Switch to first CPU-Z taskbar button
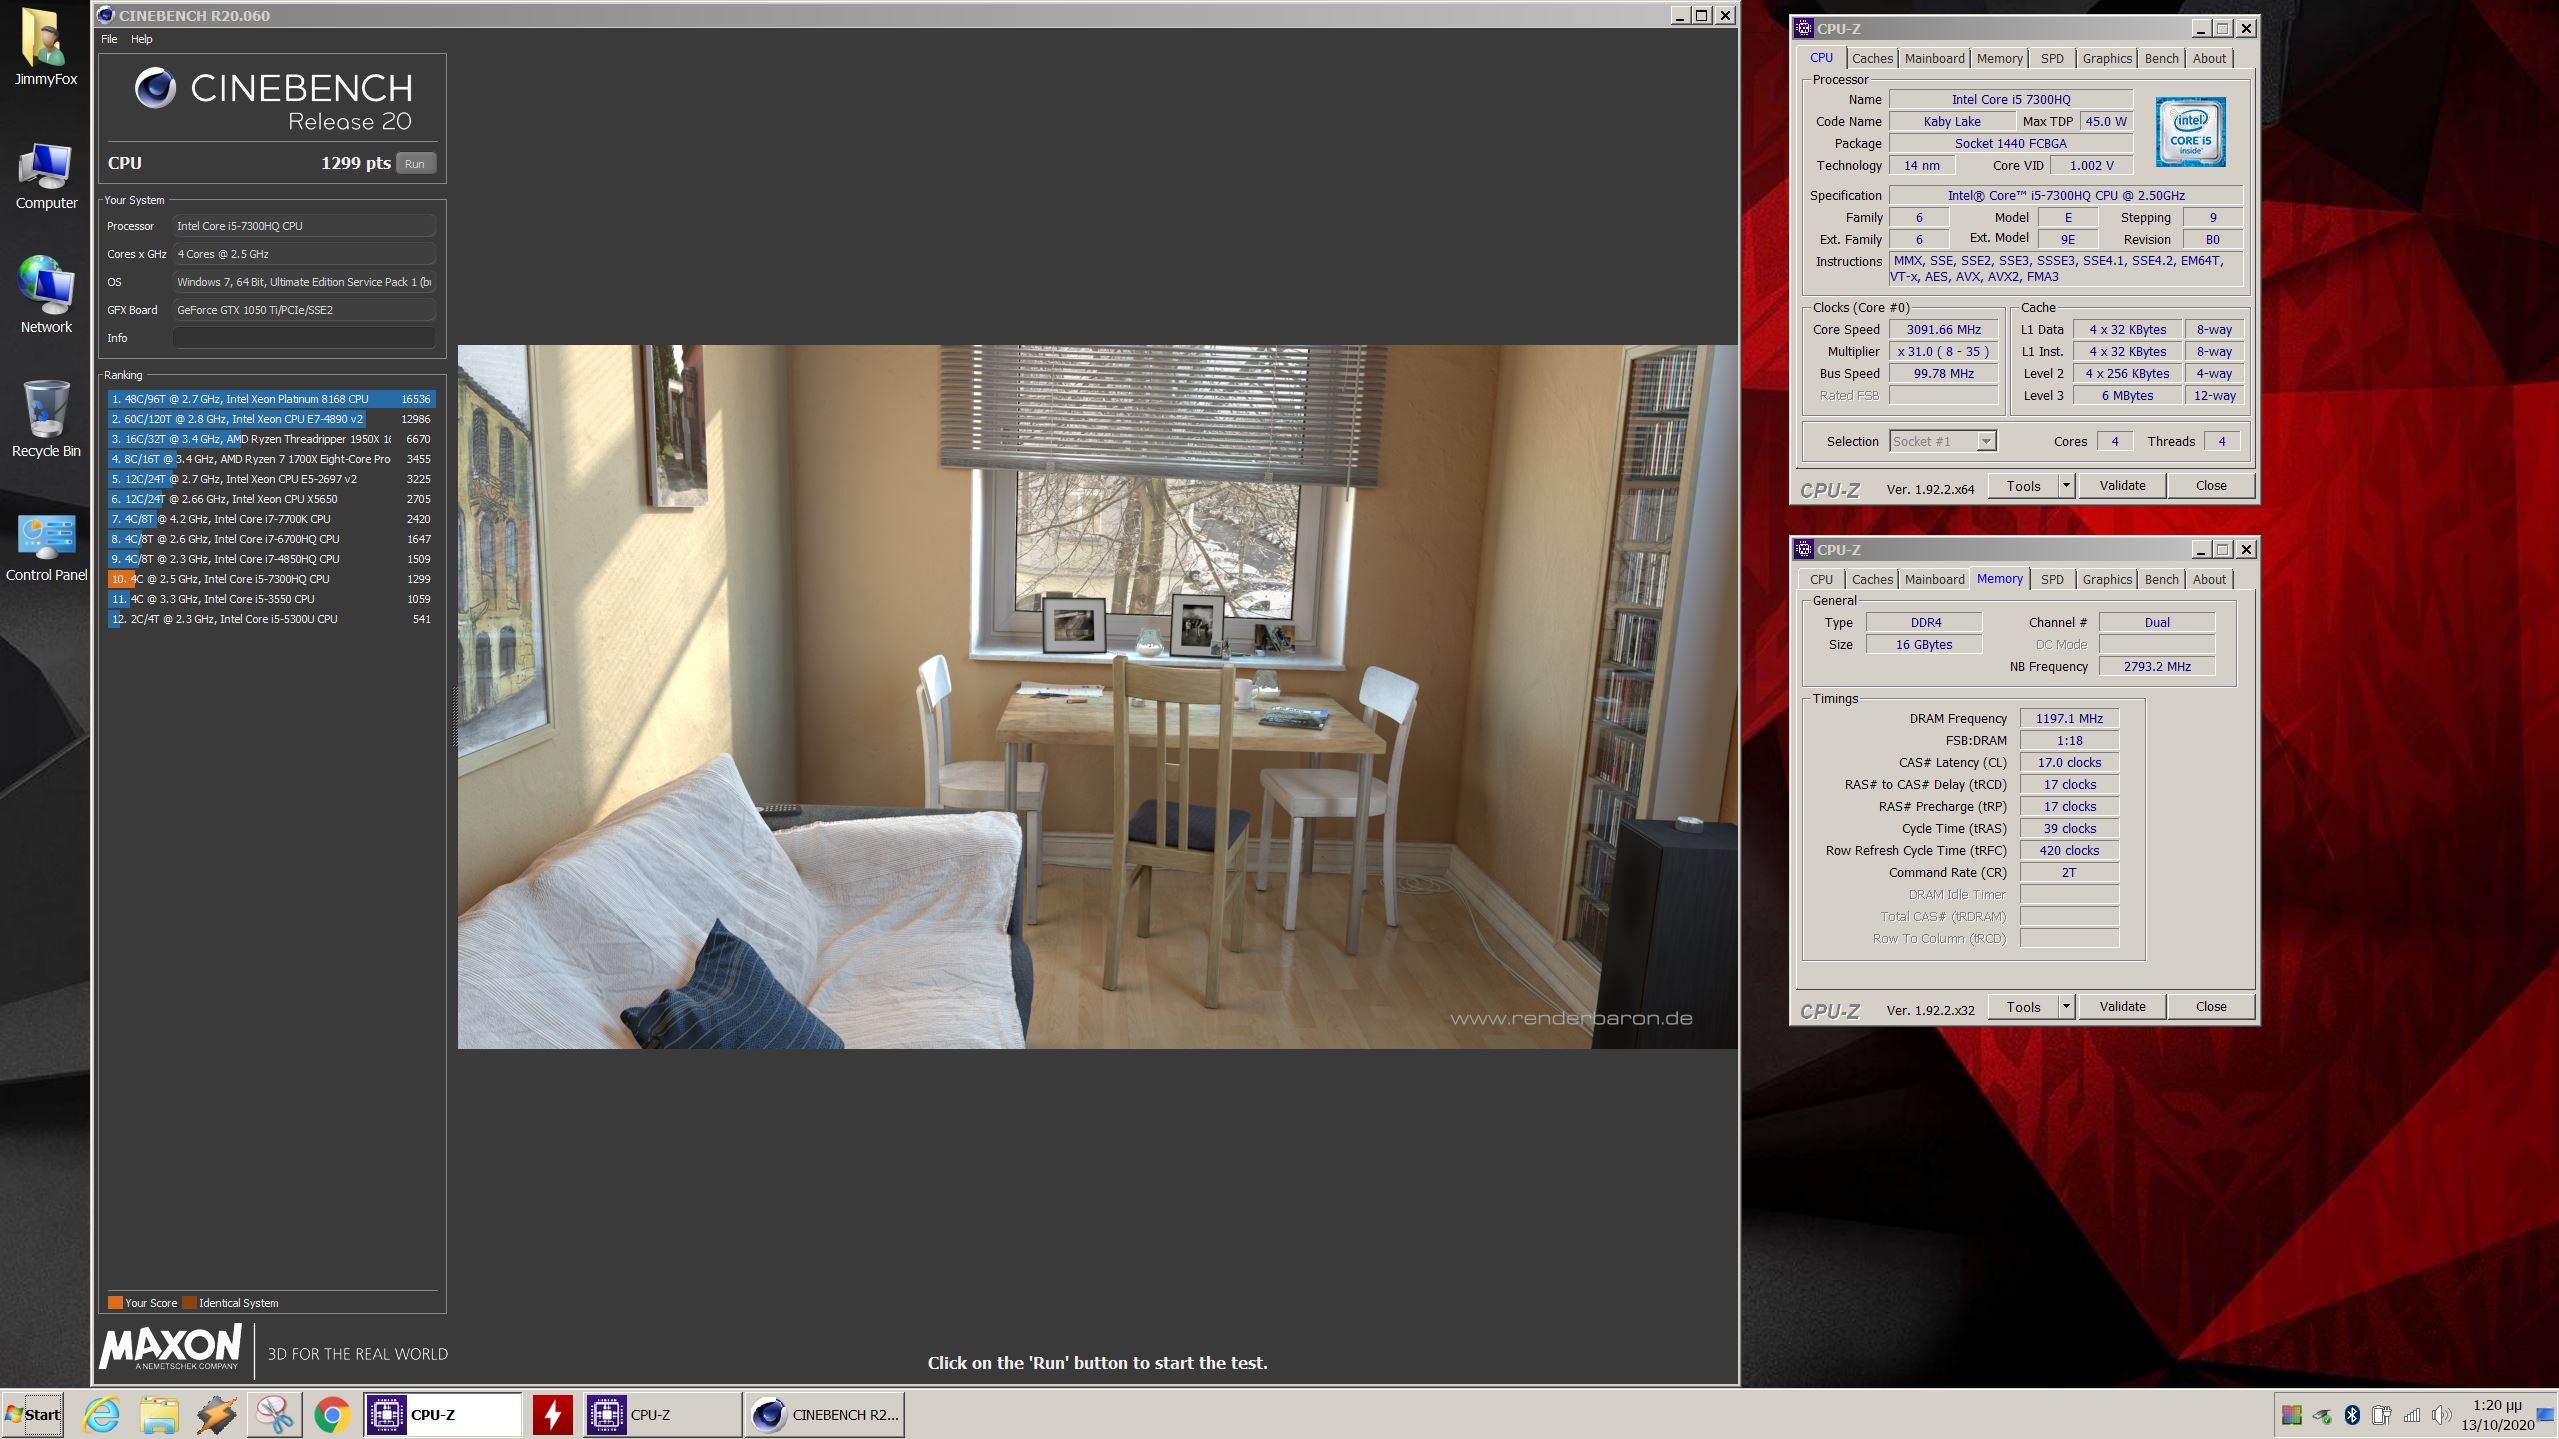2559x1439 pixels. tap(442, 1414)
